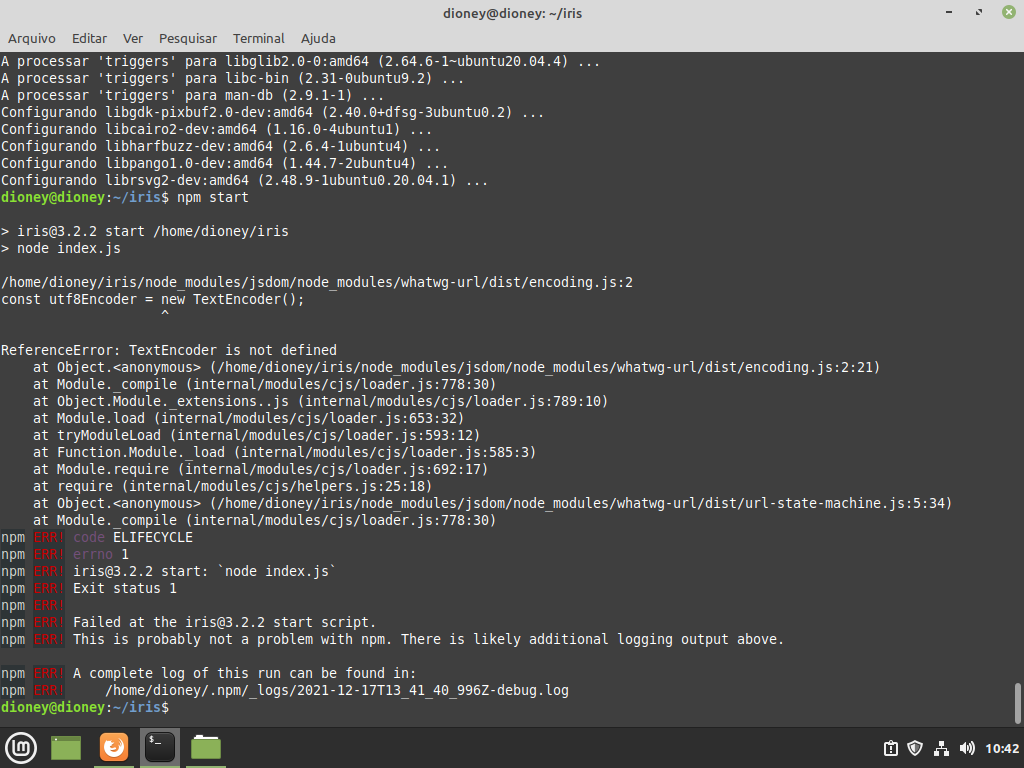Open the Pesquisar menu

pyautogui.click(x=188, y=38)
